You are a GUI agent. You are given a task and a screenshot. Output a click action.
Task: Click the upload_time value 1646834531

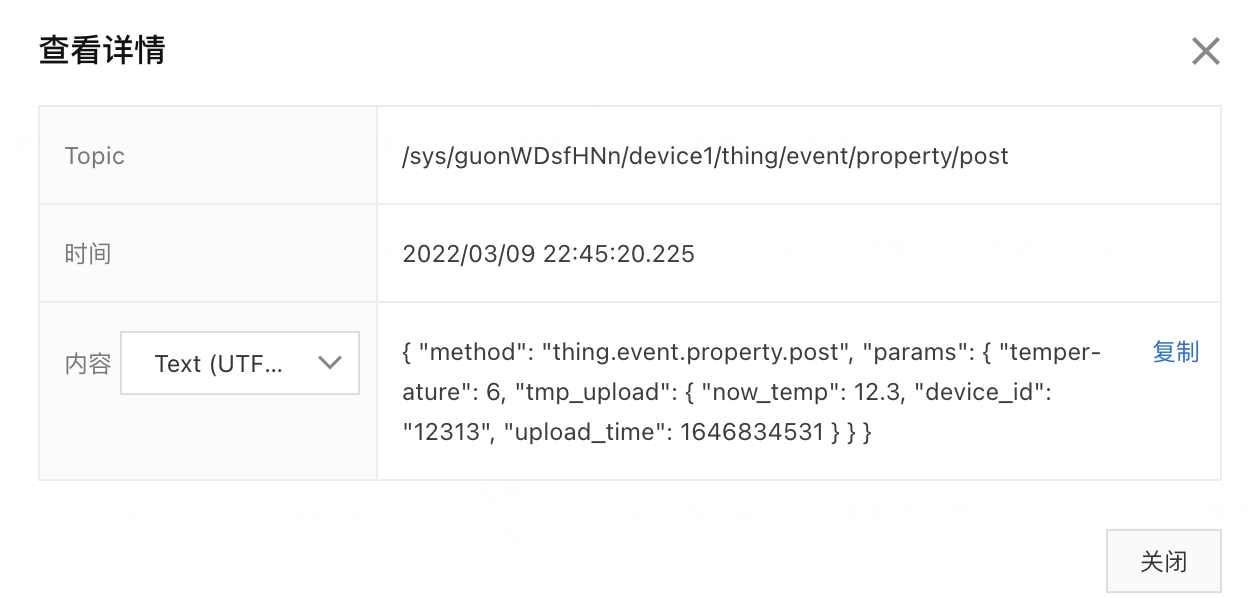[752, 433]
